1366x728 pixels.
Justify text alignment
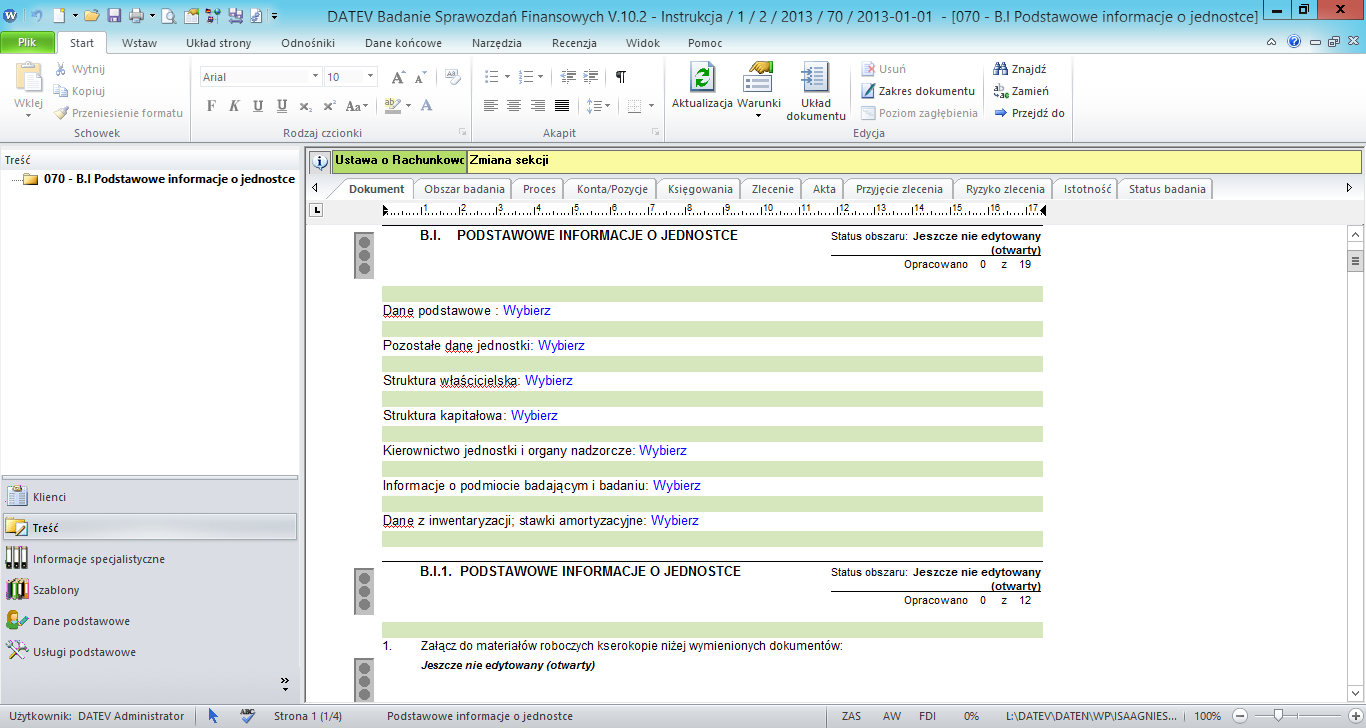point(562,106)
